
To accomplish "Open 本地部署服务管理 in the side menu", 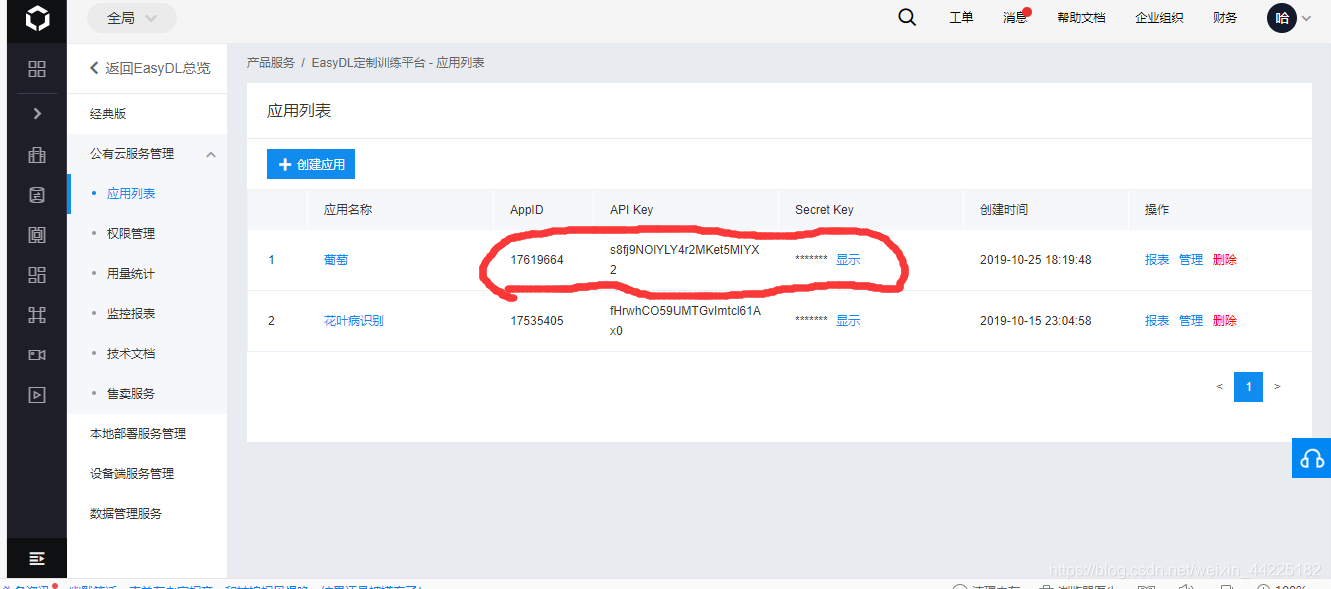I will (x=138, y=434).
